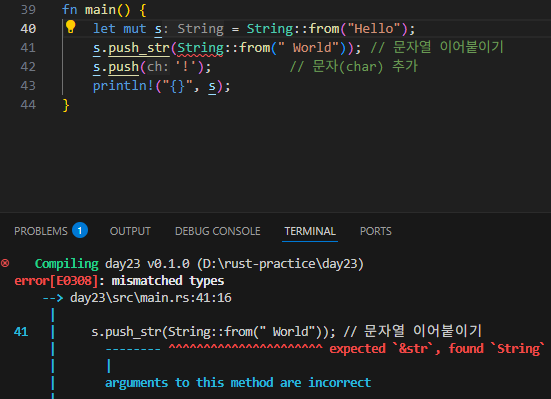
Task: Switch to the DEBUG CONSOLE tab
Action: [218, 231]
